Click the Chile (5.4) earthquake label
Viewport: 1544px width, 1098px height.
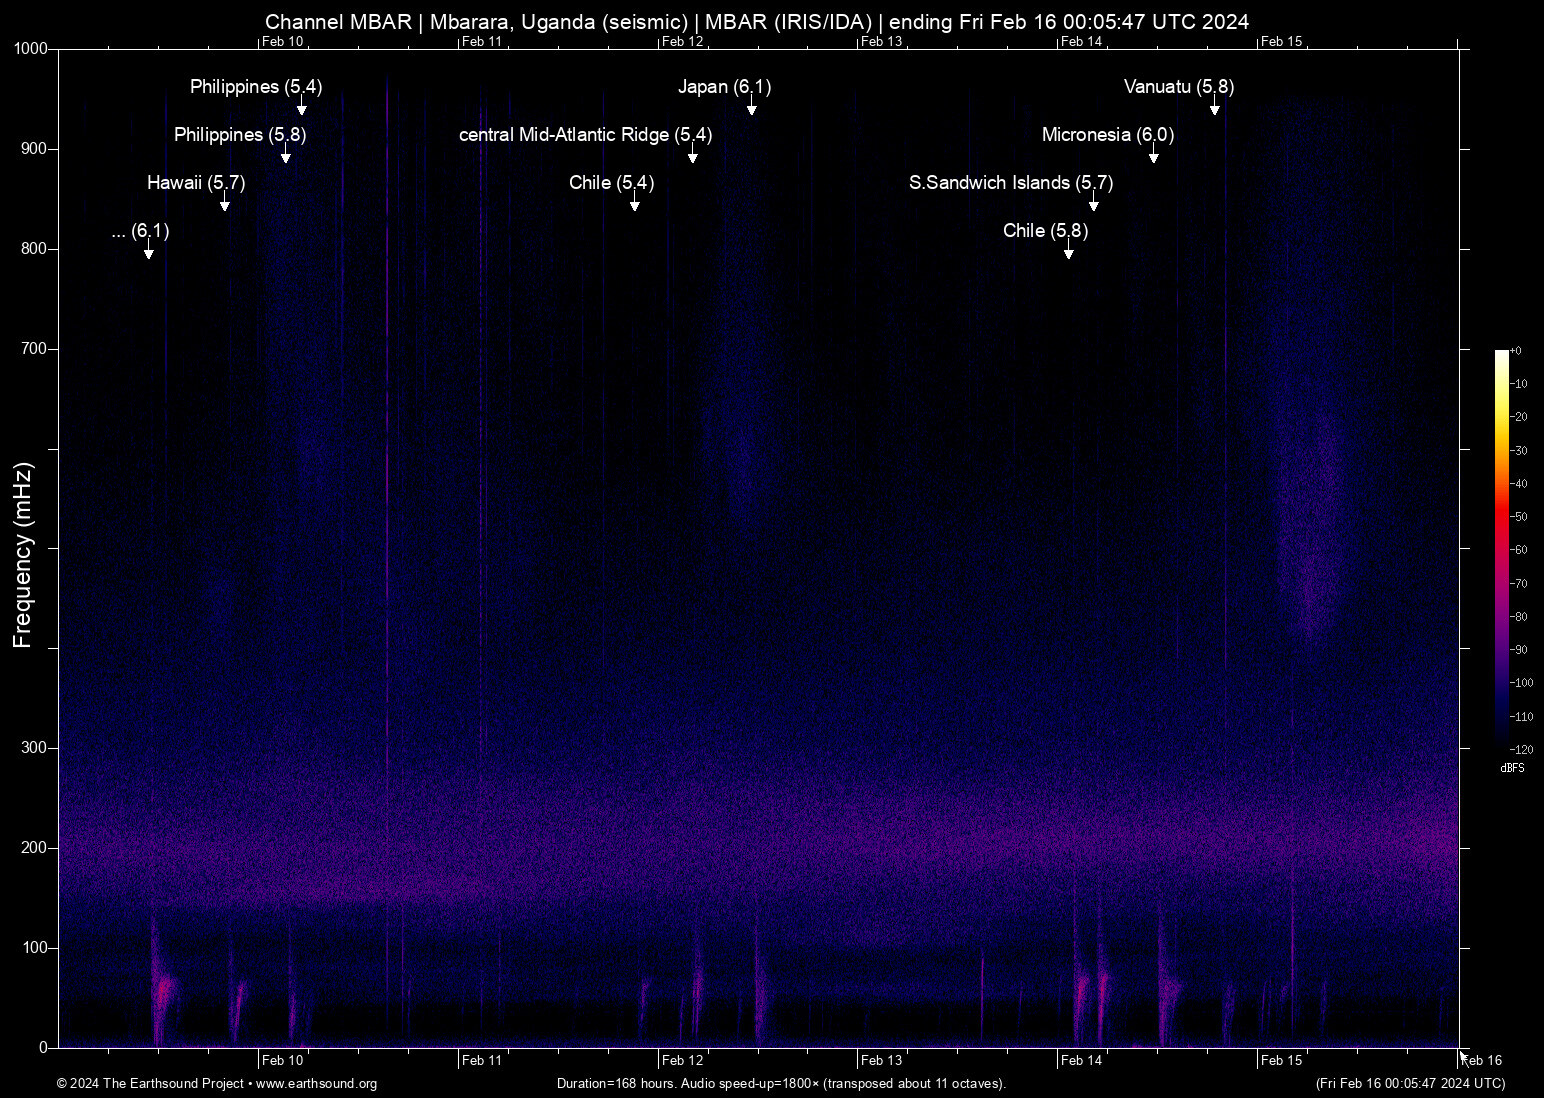[610, 183]
